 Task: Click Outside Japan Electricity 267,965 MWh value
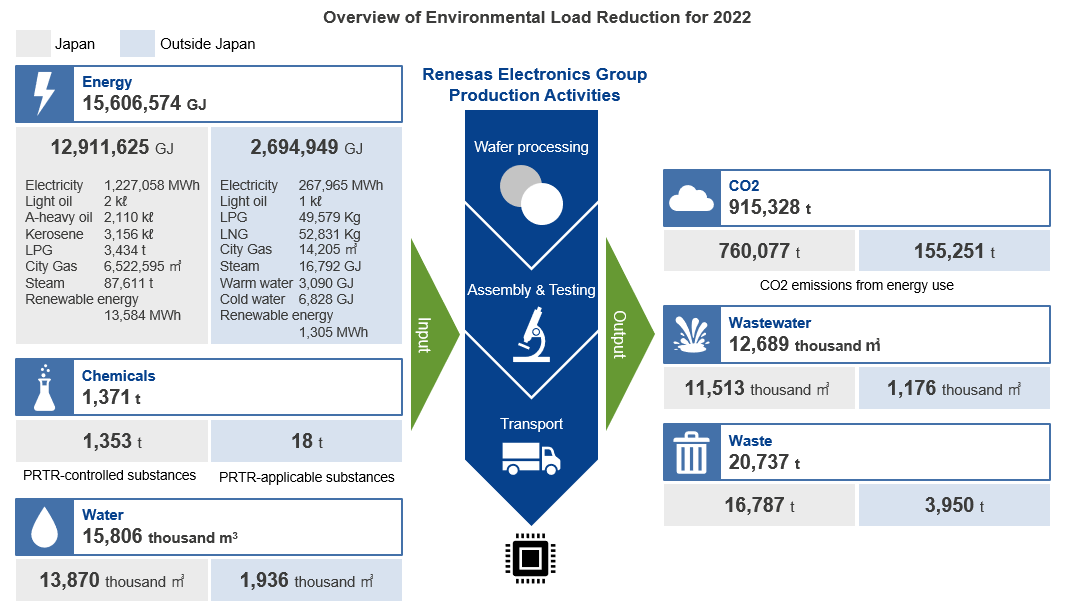pos(341,185)
